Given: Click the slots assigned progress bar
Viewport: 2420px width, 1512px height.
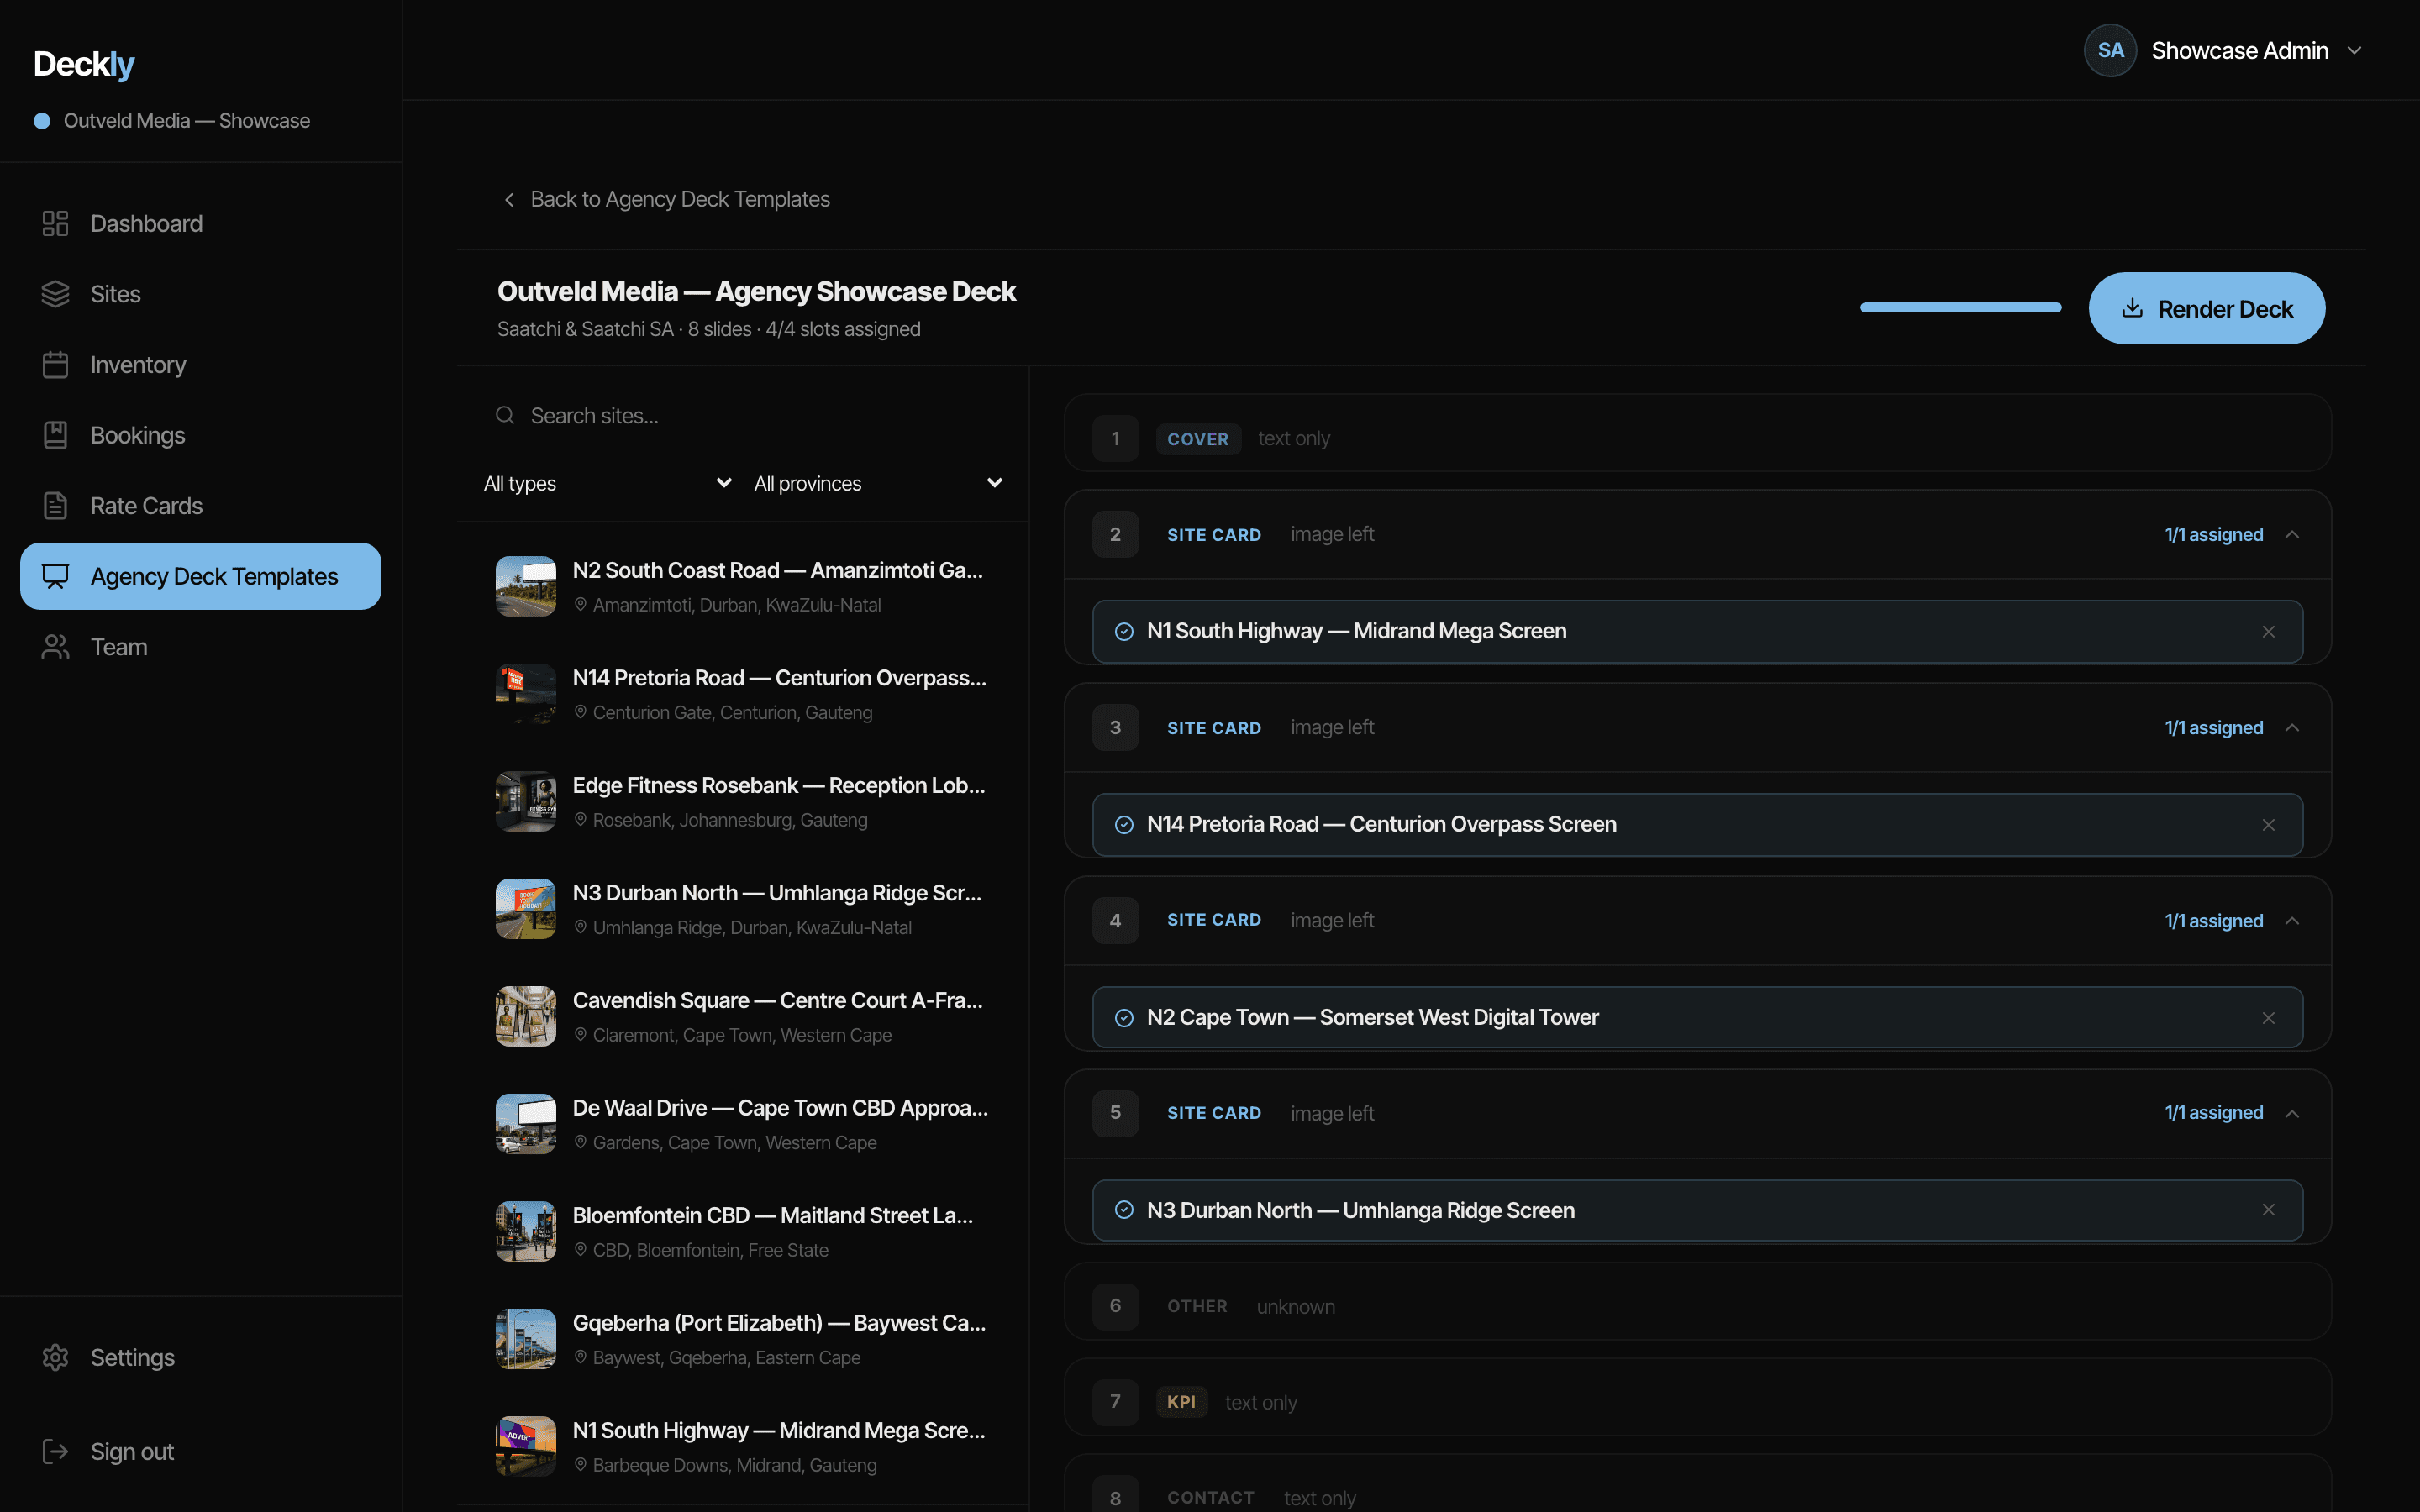Looking at the screenshot, I should click(x=1960, y=307).
